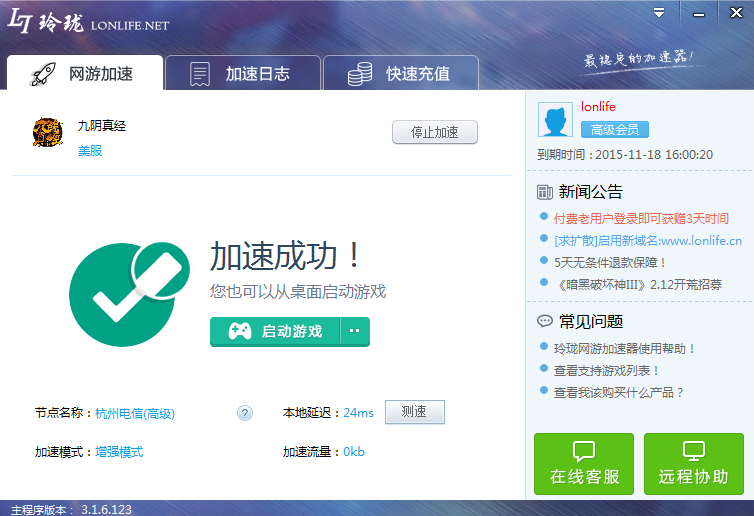Open 在线客服 online support
Viewport: 754px width, 516px height.
(x=584, y=464)
